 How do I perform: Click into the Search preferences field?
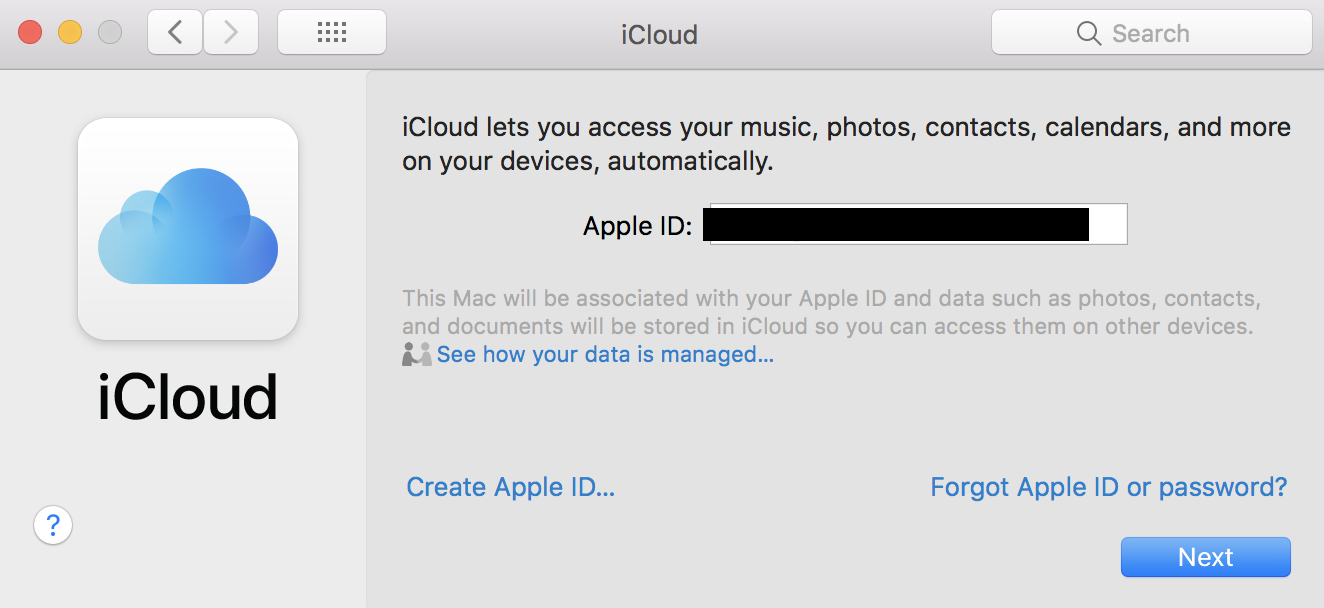click(x=1170, y=33)
